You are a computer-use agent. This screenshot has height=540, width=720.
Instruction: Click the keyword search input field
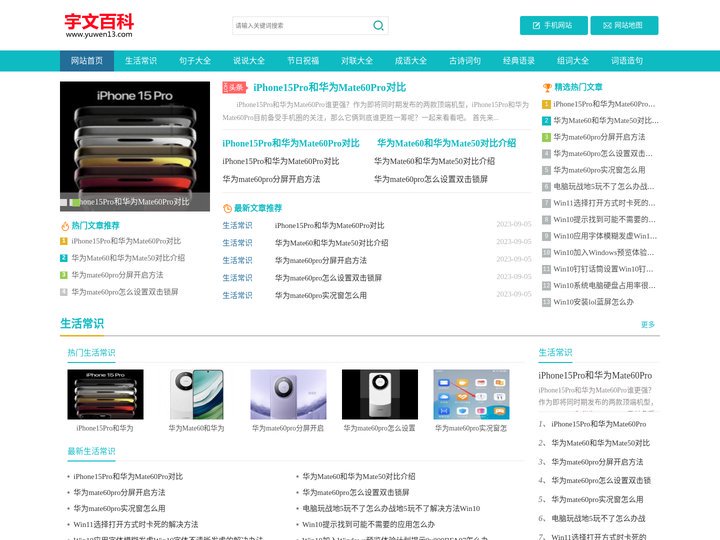click(x=301, y=26)
